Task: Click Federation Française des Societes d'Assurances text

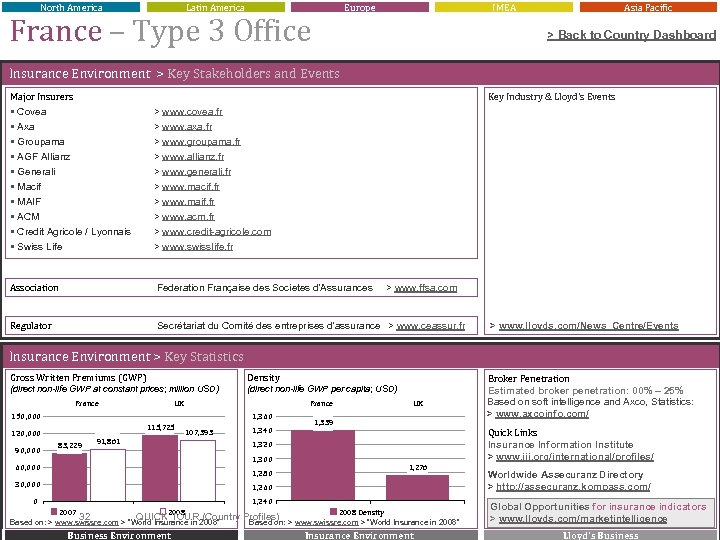Action: pos(265,288)
